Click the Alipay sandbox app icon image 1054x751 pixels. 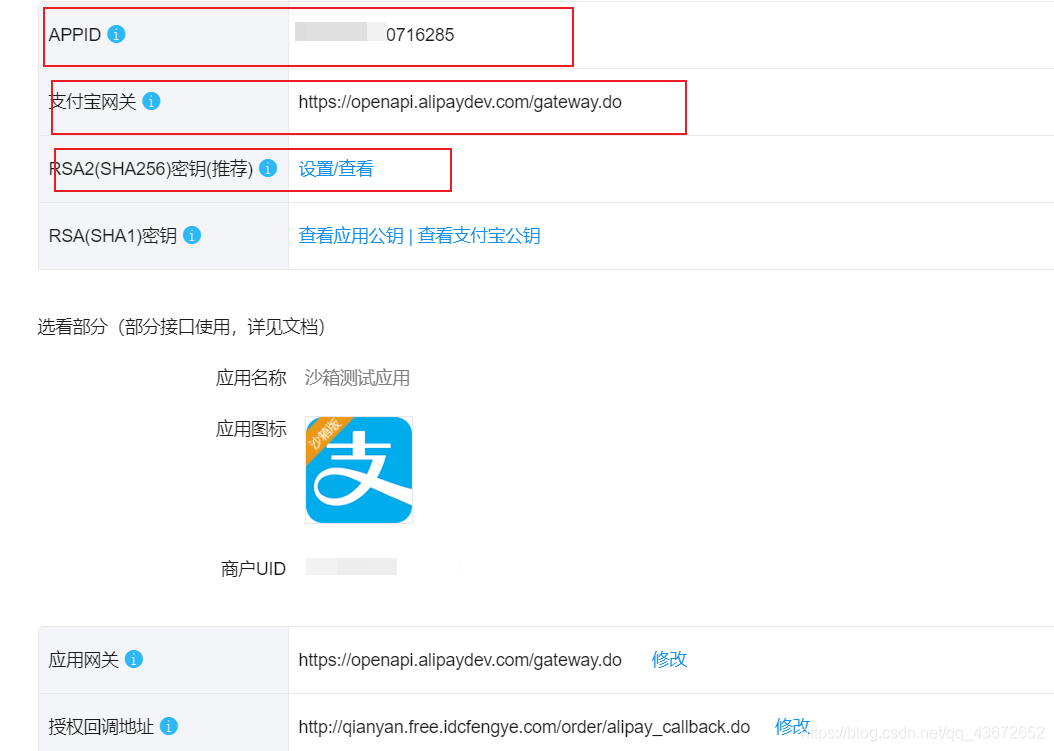[x=359, y=470]
